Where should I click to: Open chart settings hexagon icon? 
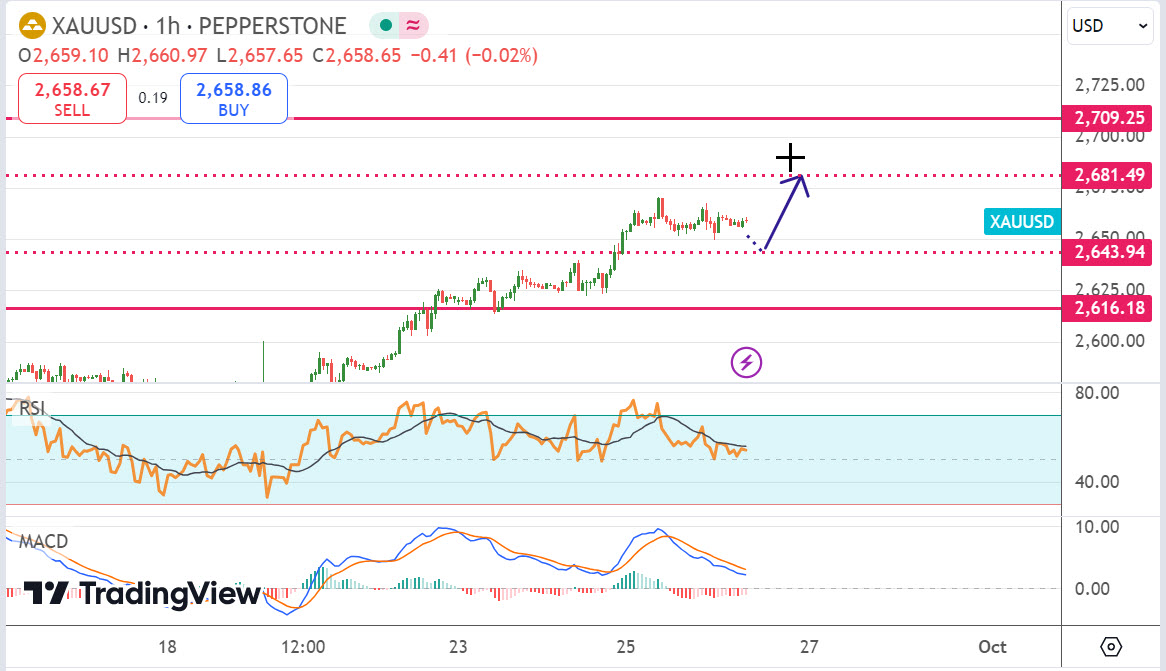pos(1111,645)
